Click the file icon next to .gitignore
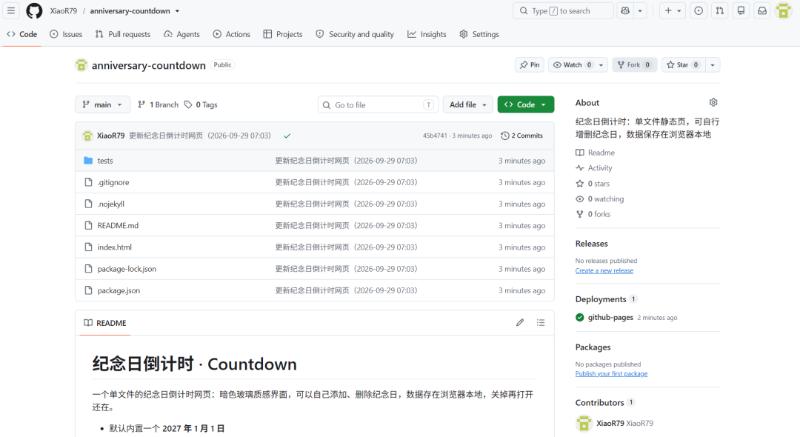The width and height of the screenshot is (800, 437). pyautogui.click(x=88, y=182)
